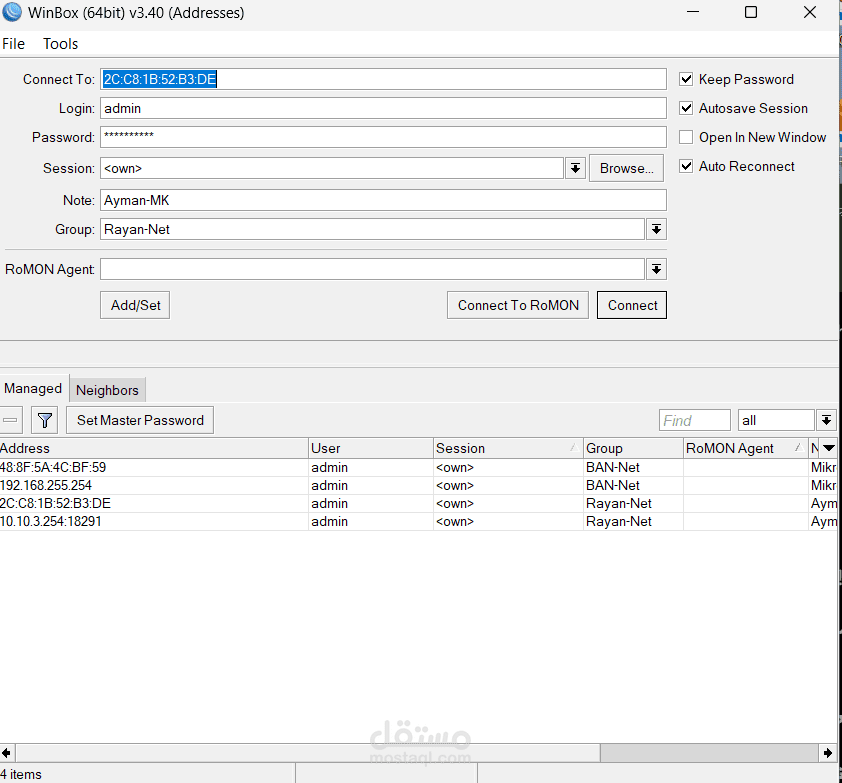
Task: Click the empty RoMON Agent field
Action: (x=372, y=270)
